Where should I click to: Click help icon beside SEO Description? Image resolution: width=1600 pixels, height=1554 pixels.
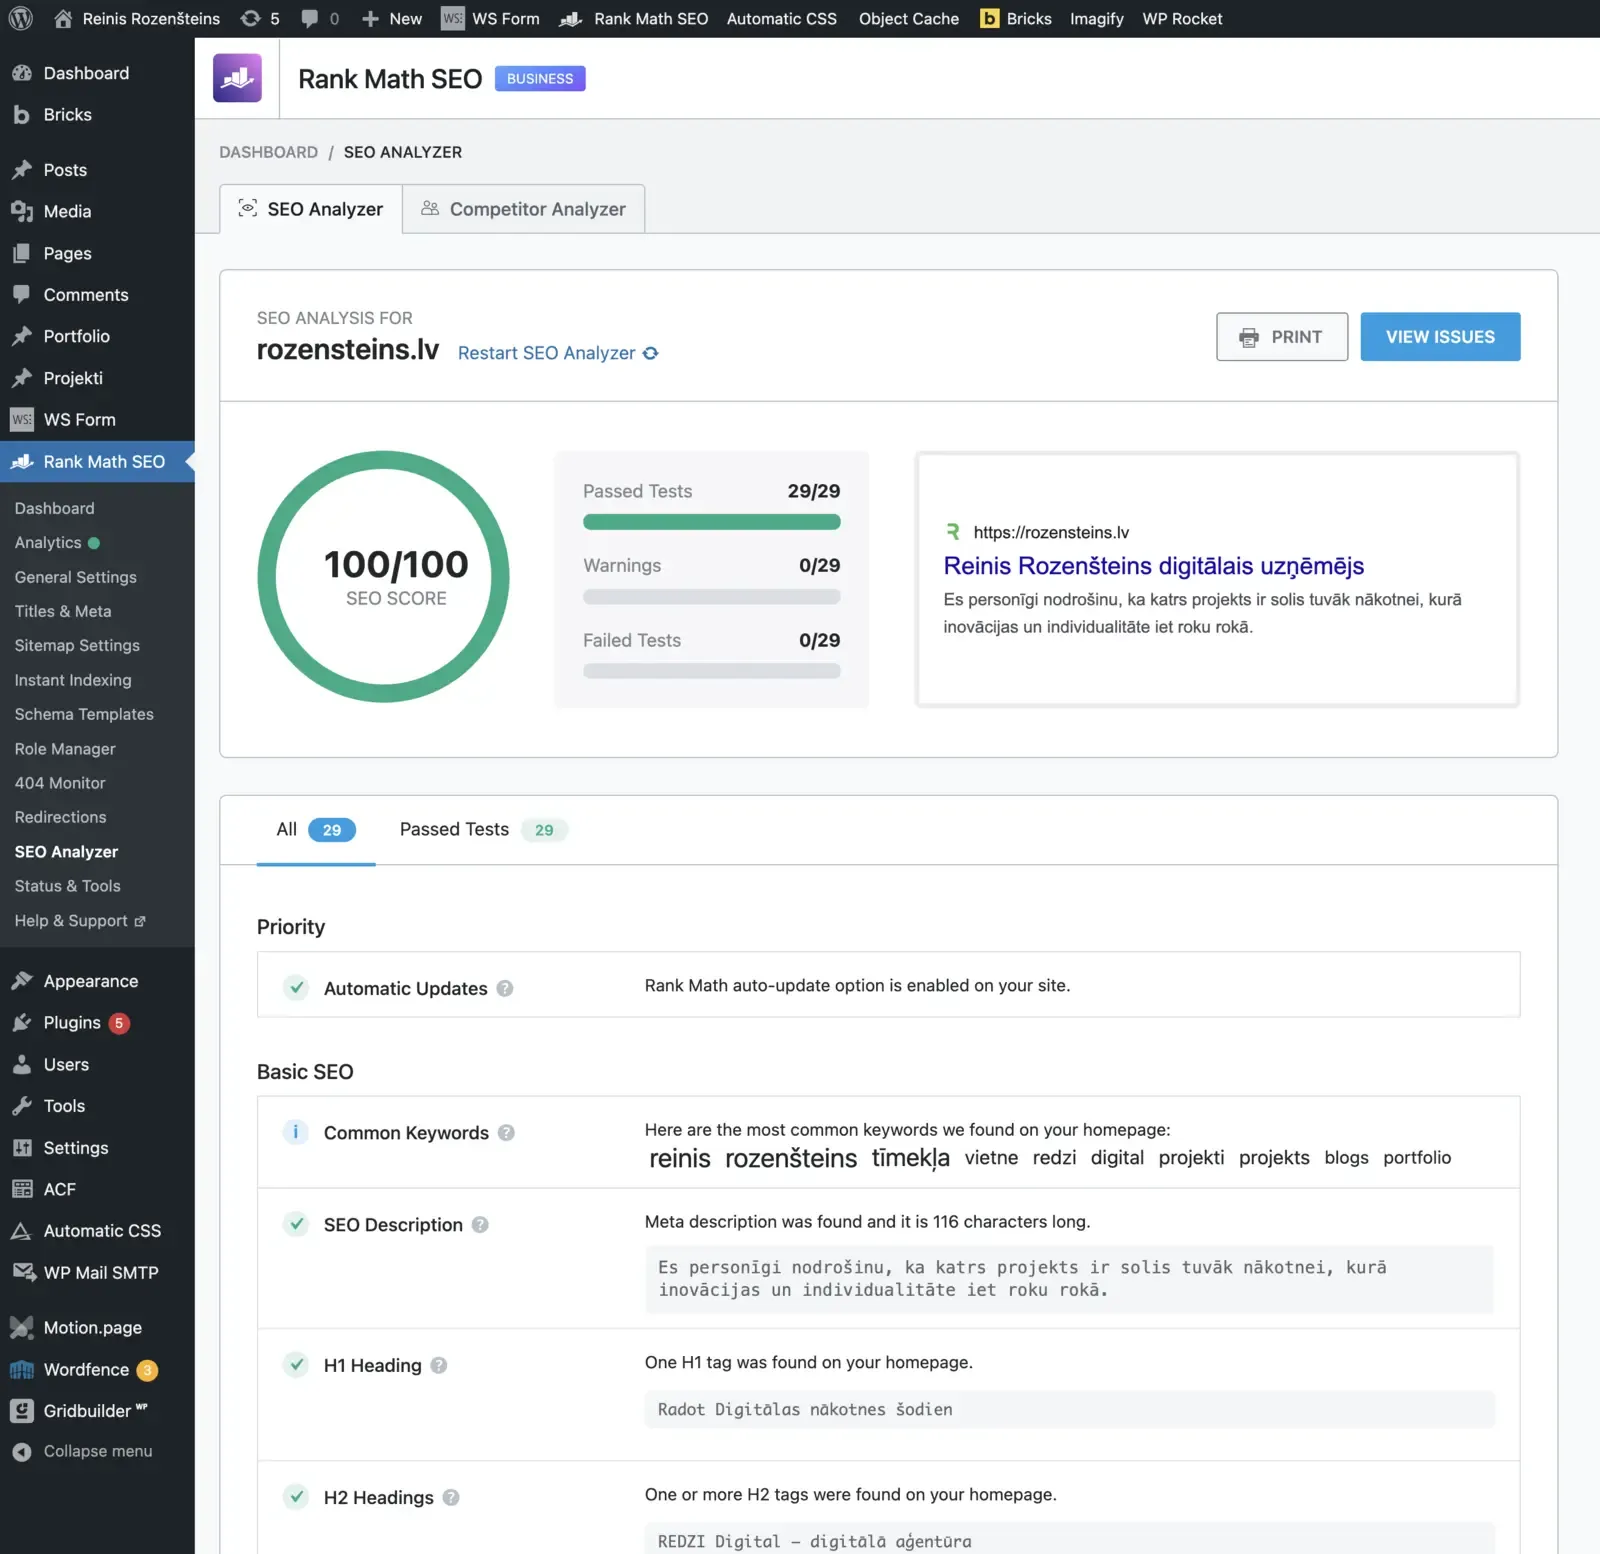[480, 1225]
